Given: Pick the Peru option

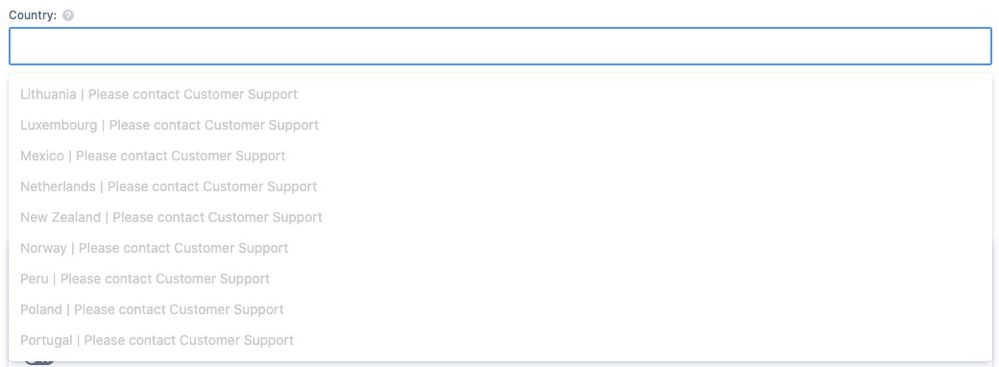Looking at the screenshot, I should pos(500,278).
